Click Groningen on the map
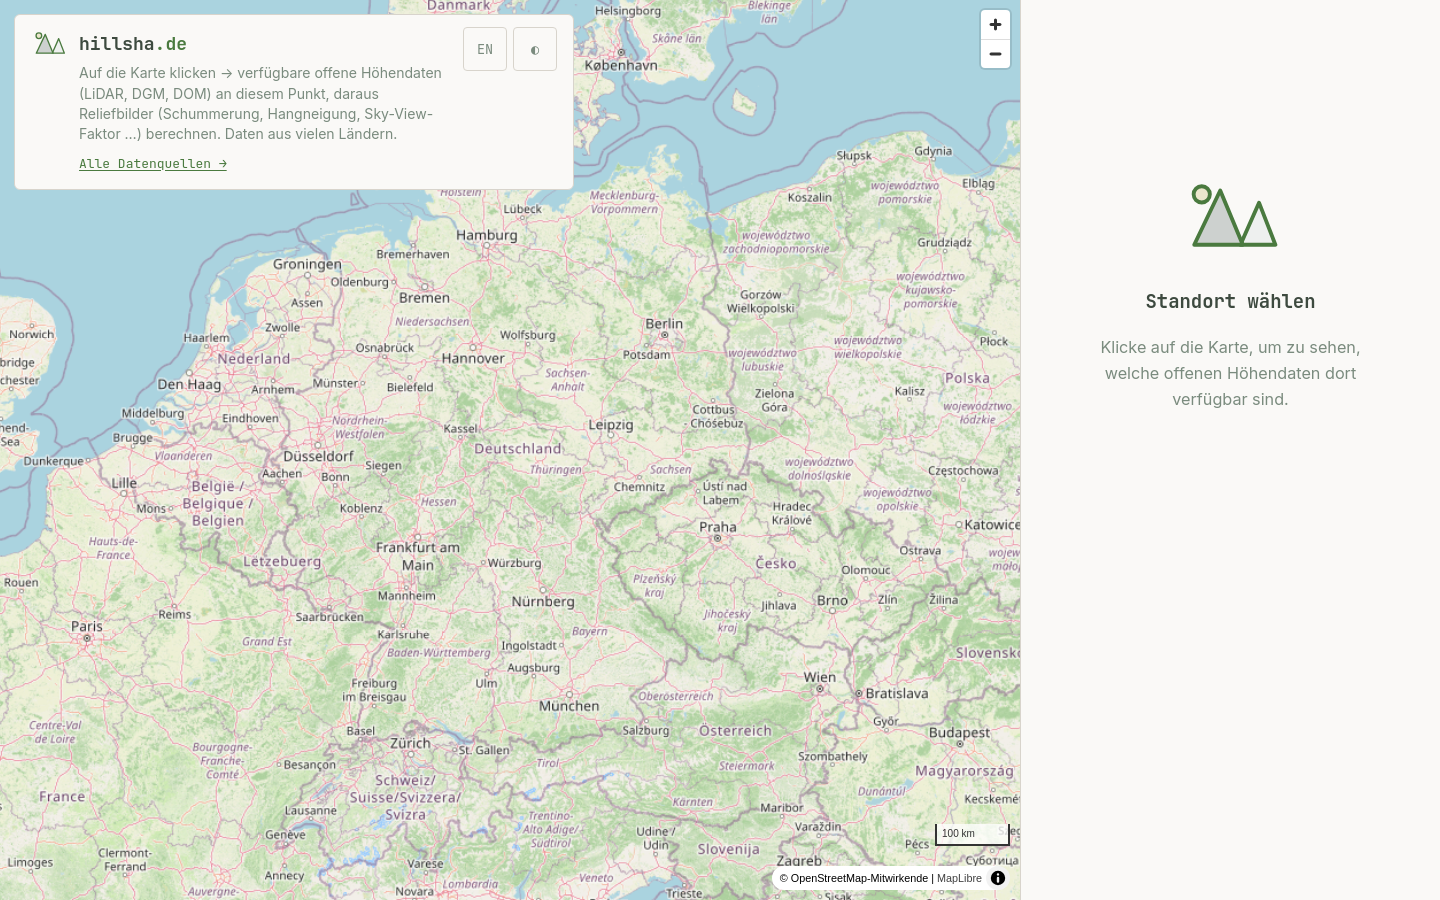 (307, 265)
